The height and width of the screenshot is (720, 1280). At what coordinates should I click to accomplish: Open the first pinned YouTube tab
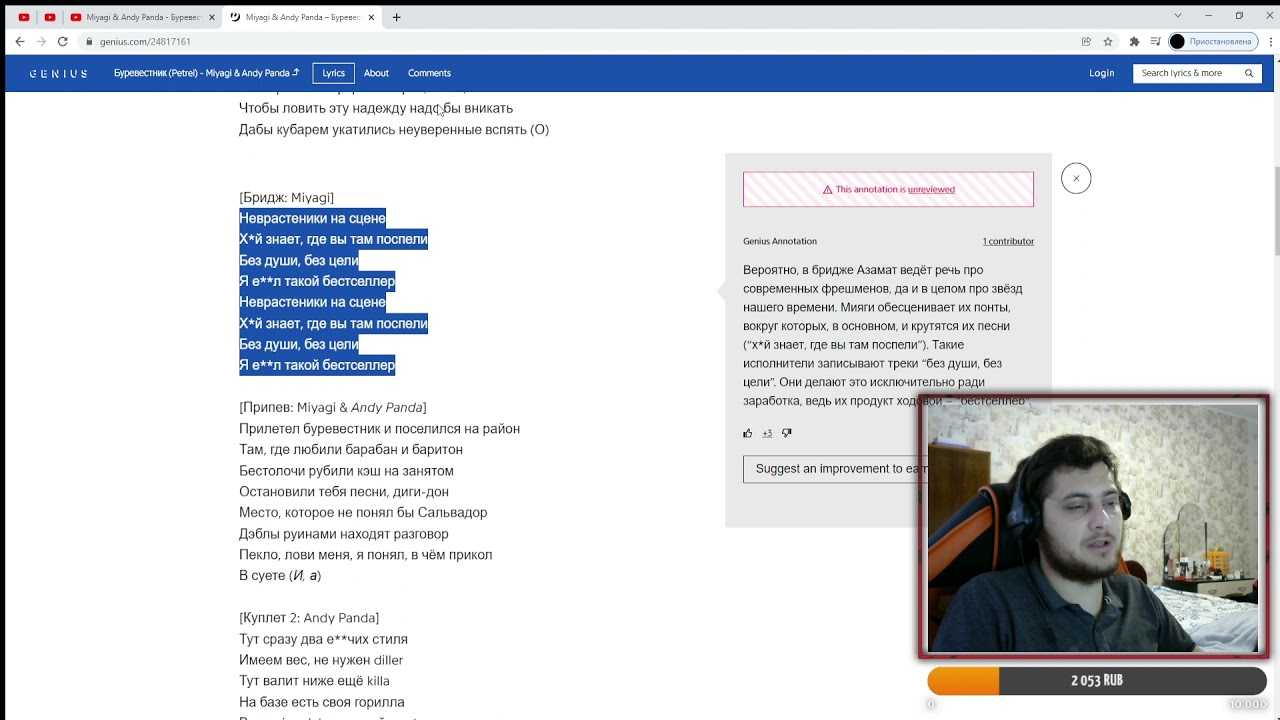(24, 17)
